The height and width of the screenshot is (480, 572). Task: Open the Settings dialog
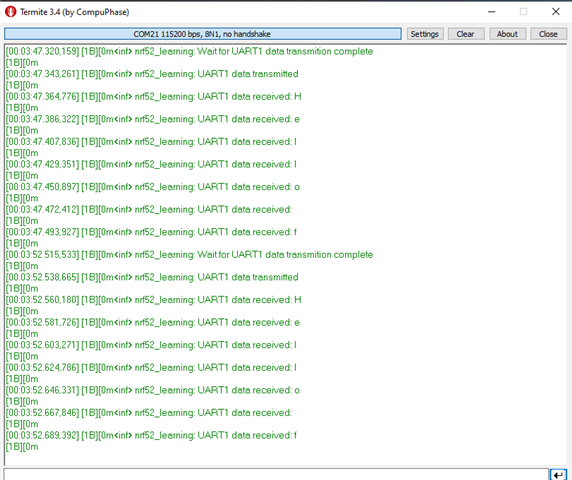click(425, 34)
